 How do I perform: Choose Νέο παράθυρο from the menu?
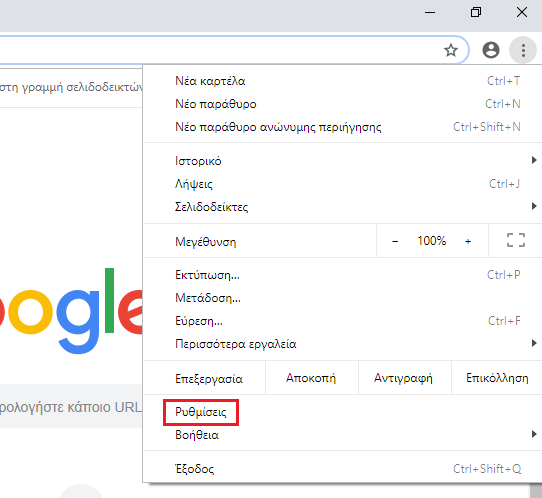(343, 104)
